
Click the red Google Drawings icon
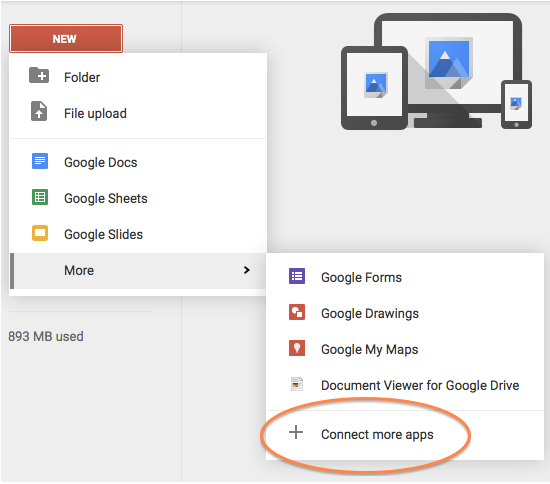click(297, 312)
